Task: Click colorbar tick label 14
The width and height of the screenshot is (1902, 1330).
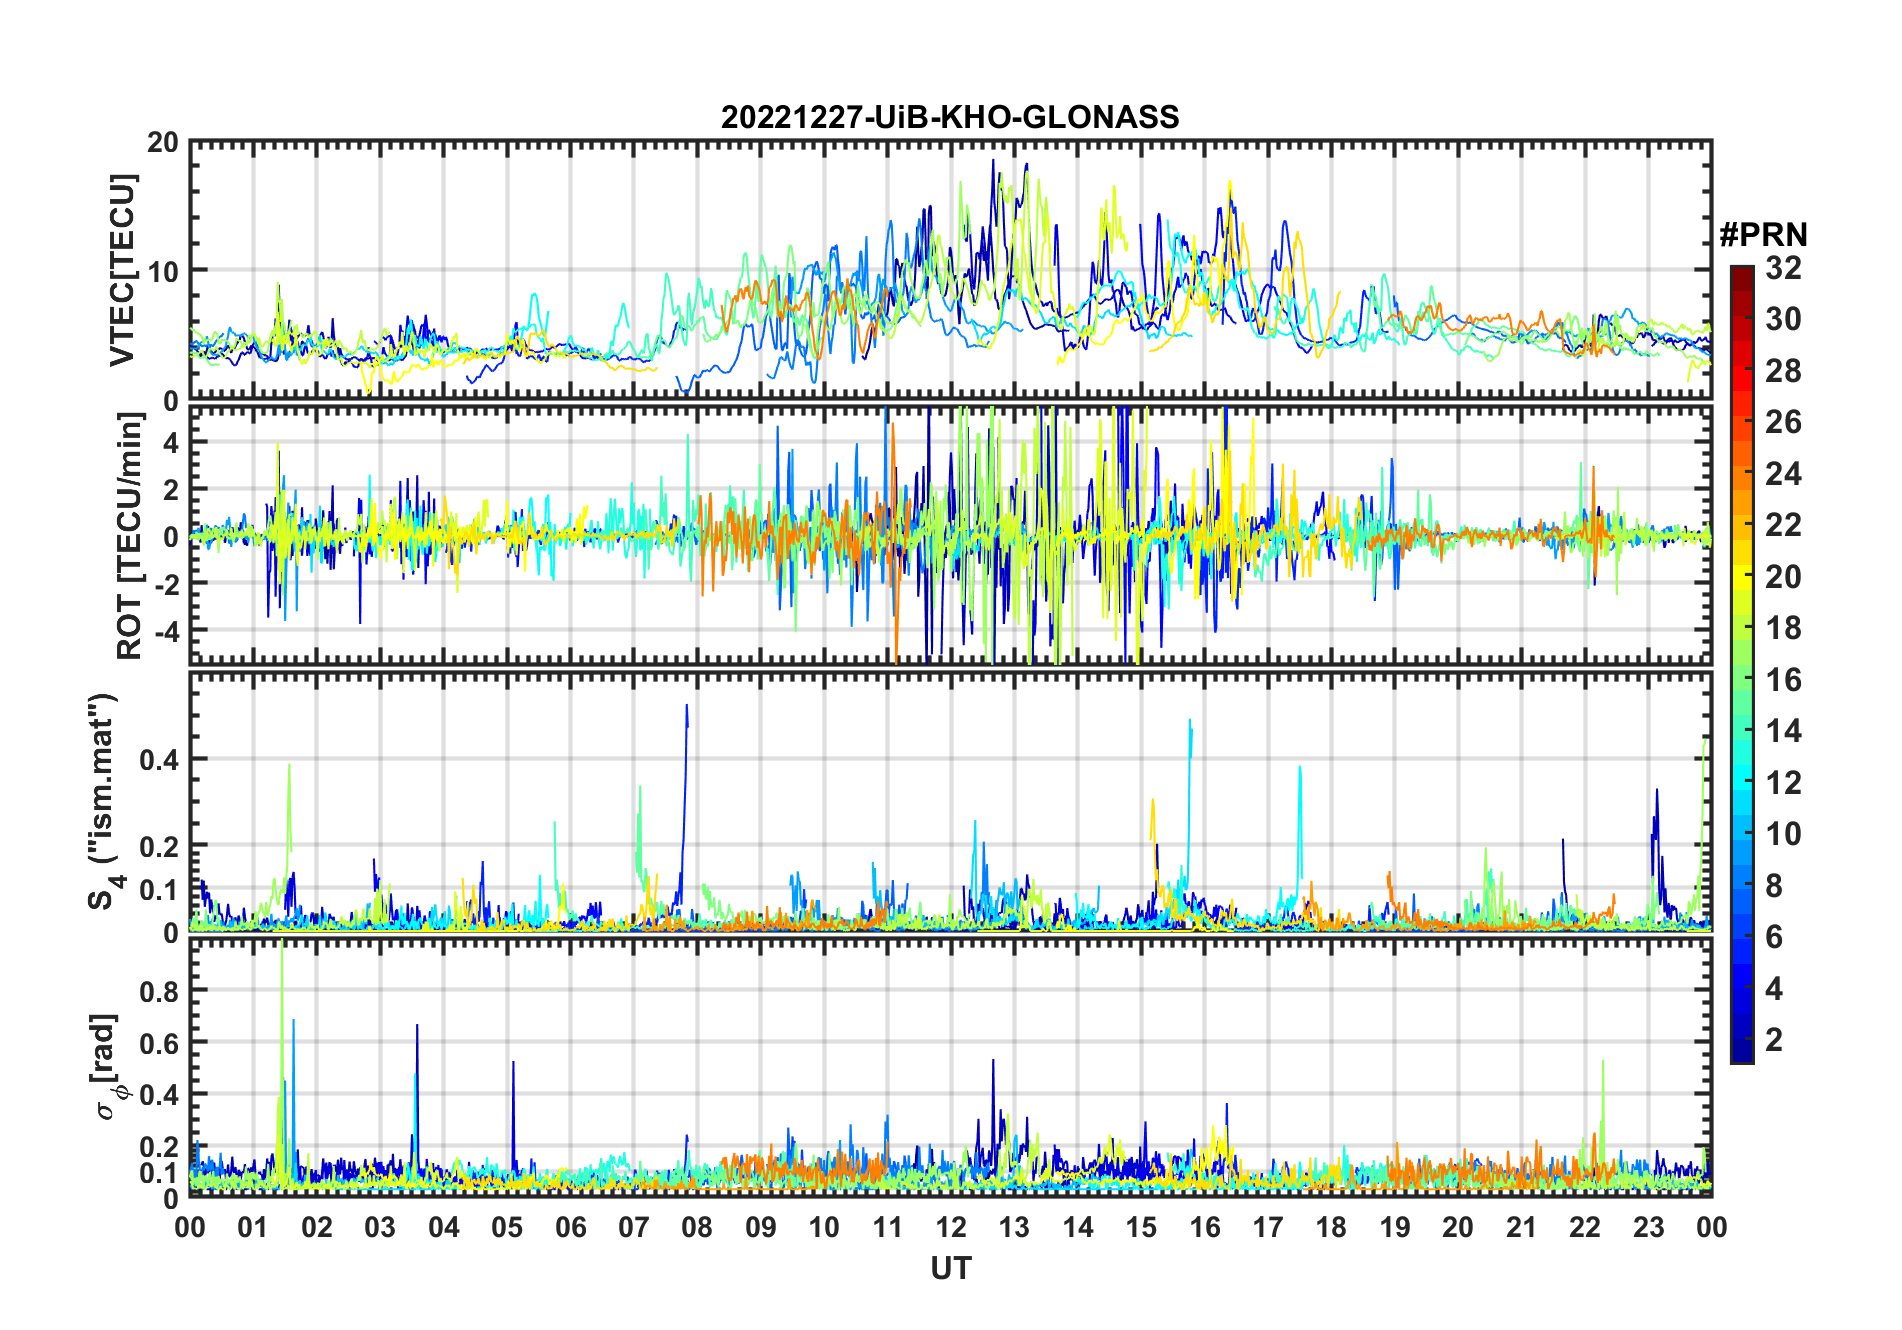Action: click(1783, 731)
